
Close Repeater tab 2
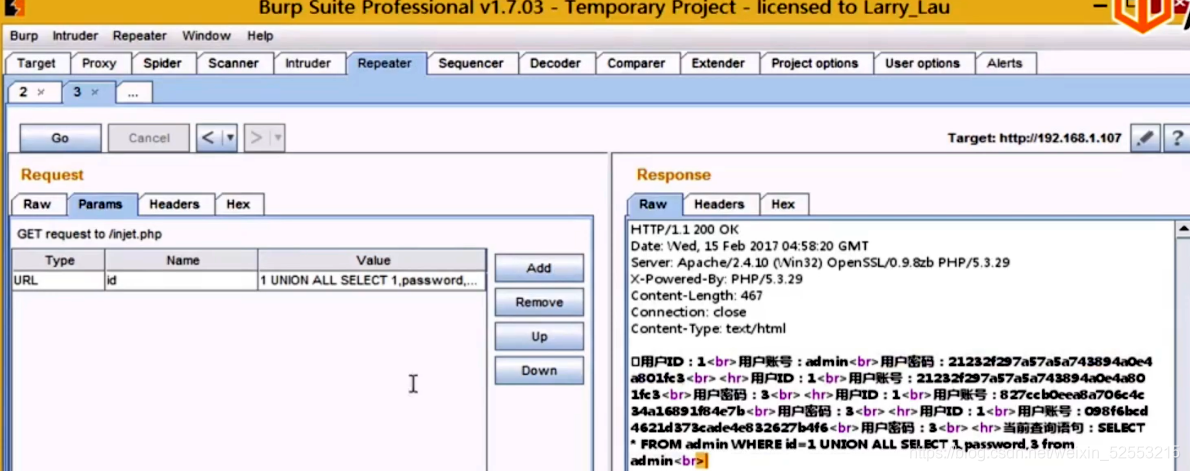click(x=41, y=92)
